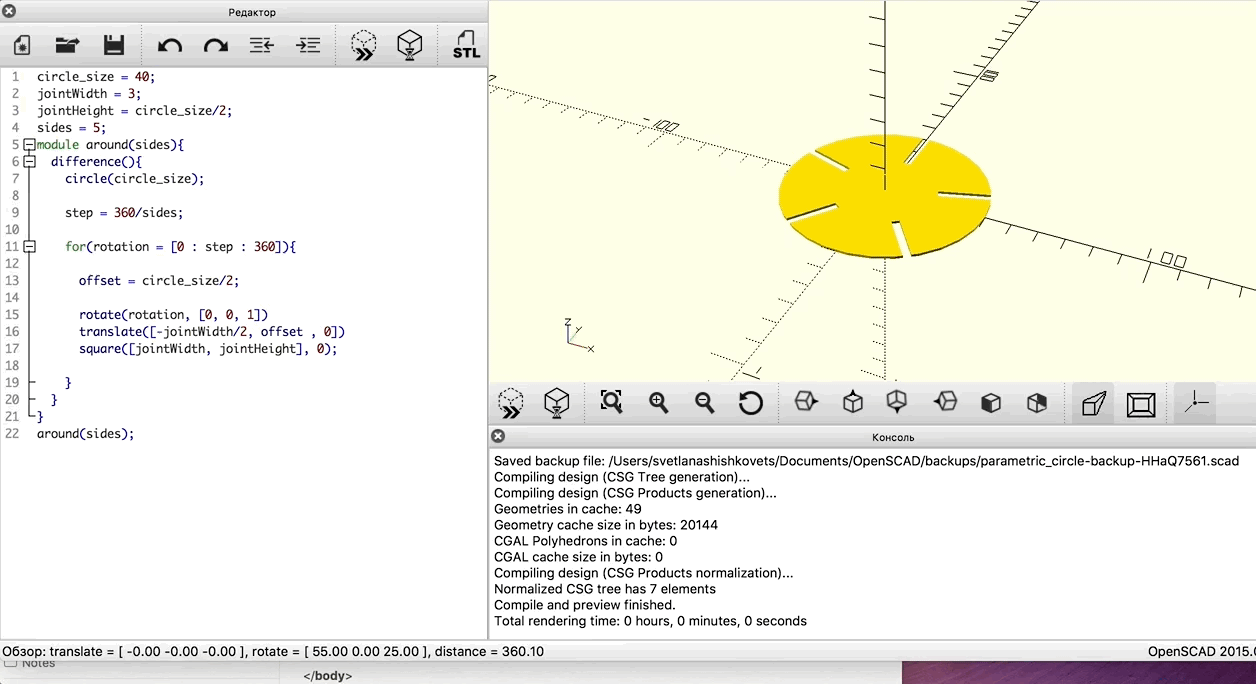Click the View All magnifier icon

point(611,402)
